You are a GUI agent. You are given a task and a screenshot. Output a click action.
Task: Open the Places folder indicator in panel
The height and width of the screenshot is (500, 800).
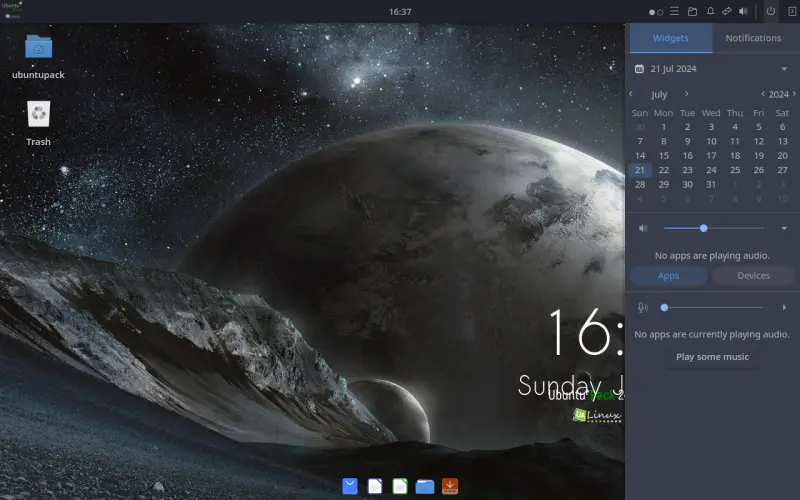point(692,11)
